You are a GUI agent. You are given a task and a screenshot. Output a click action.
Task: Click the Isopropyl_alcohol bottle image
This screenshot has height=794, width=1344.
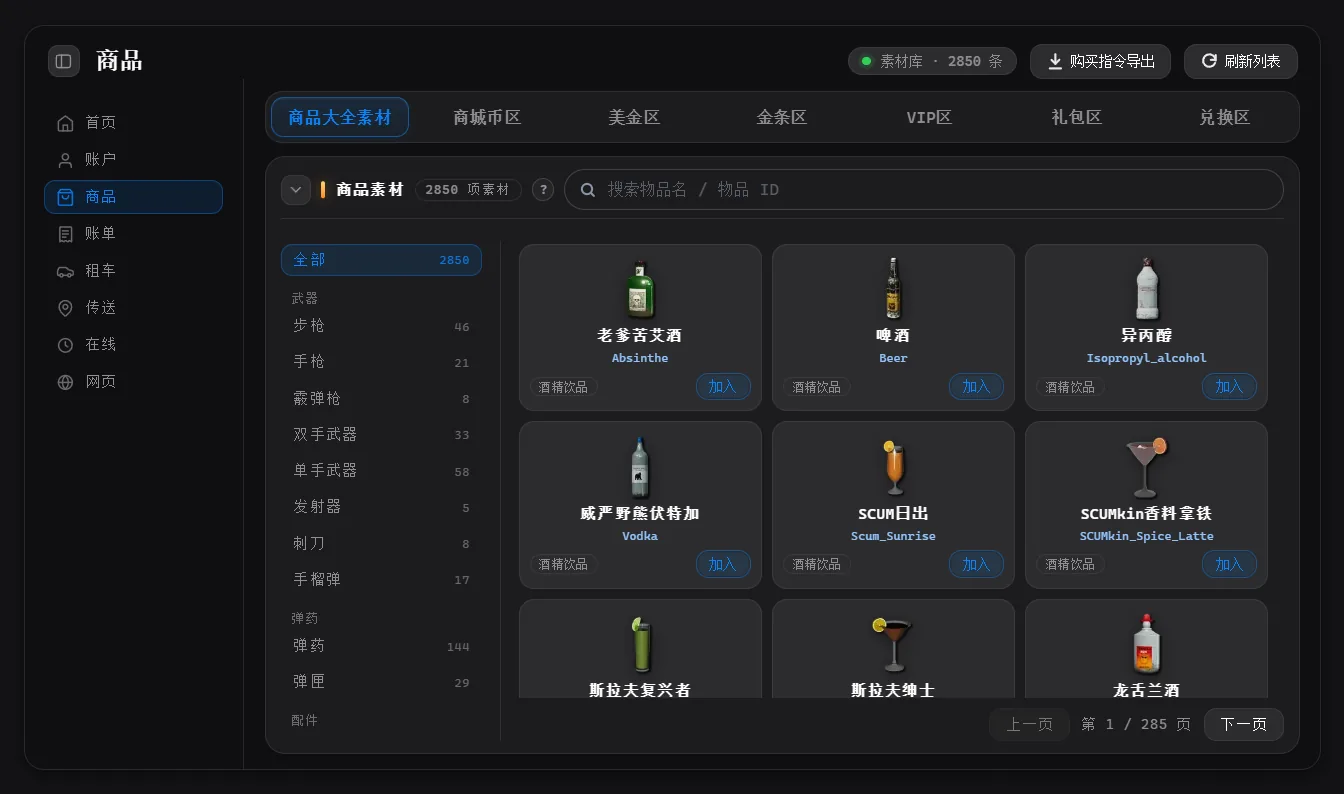[x=1146, y=290]
